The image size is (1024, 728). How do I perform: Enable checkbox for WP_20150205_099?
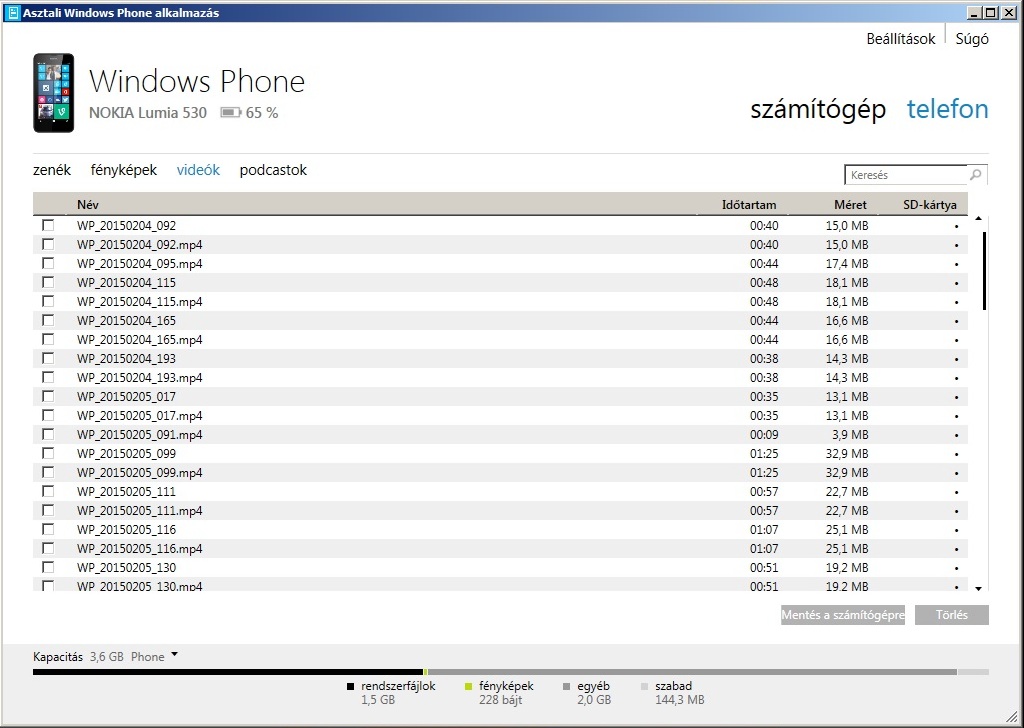[x=48, y=452]
